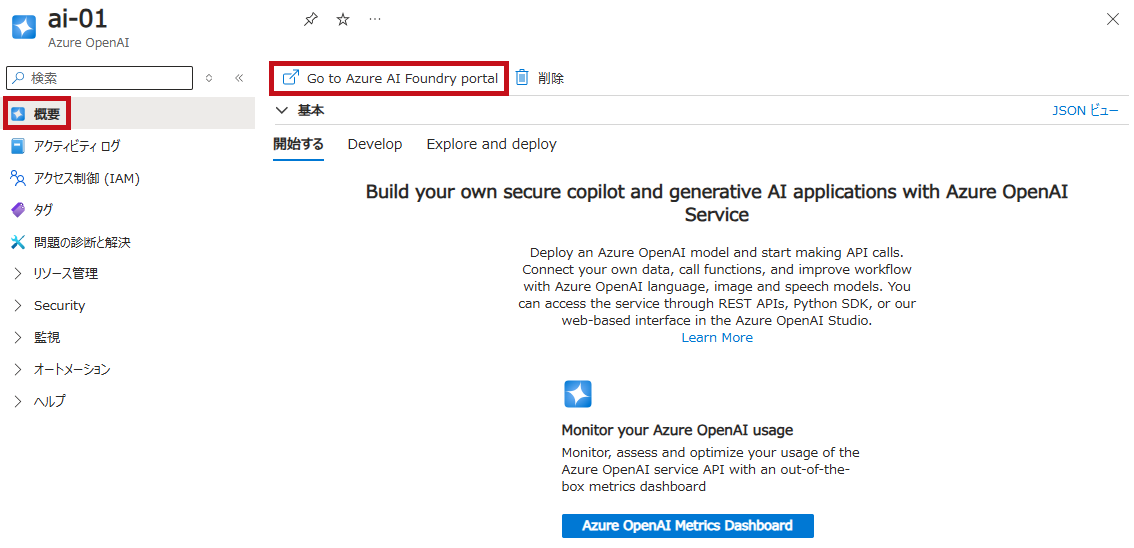Screen dimensions: 1134x548
Task: Open the JSON ビュー link
Action: click(1086, 111)
